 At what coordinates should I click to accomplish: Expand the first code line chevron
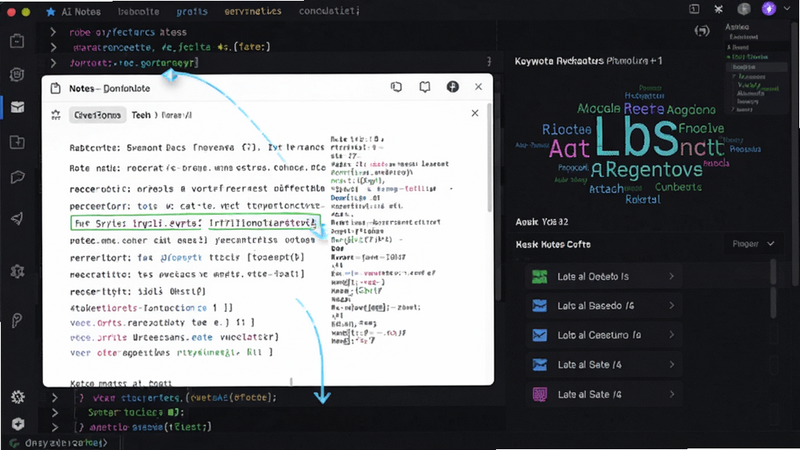[53, 32]
